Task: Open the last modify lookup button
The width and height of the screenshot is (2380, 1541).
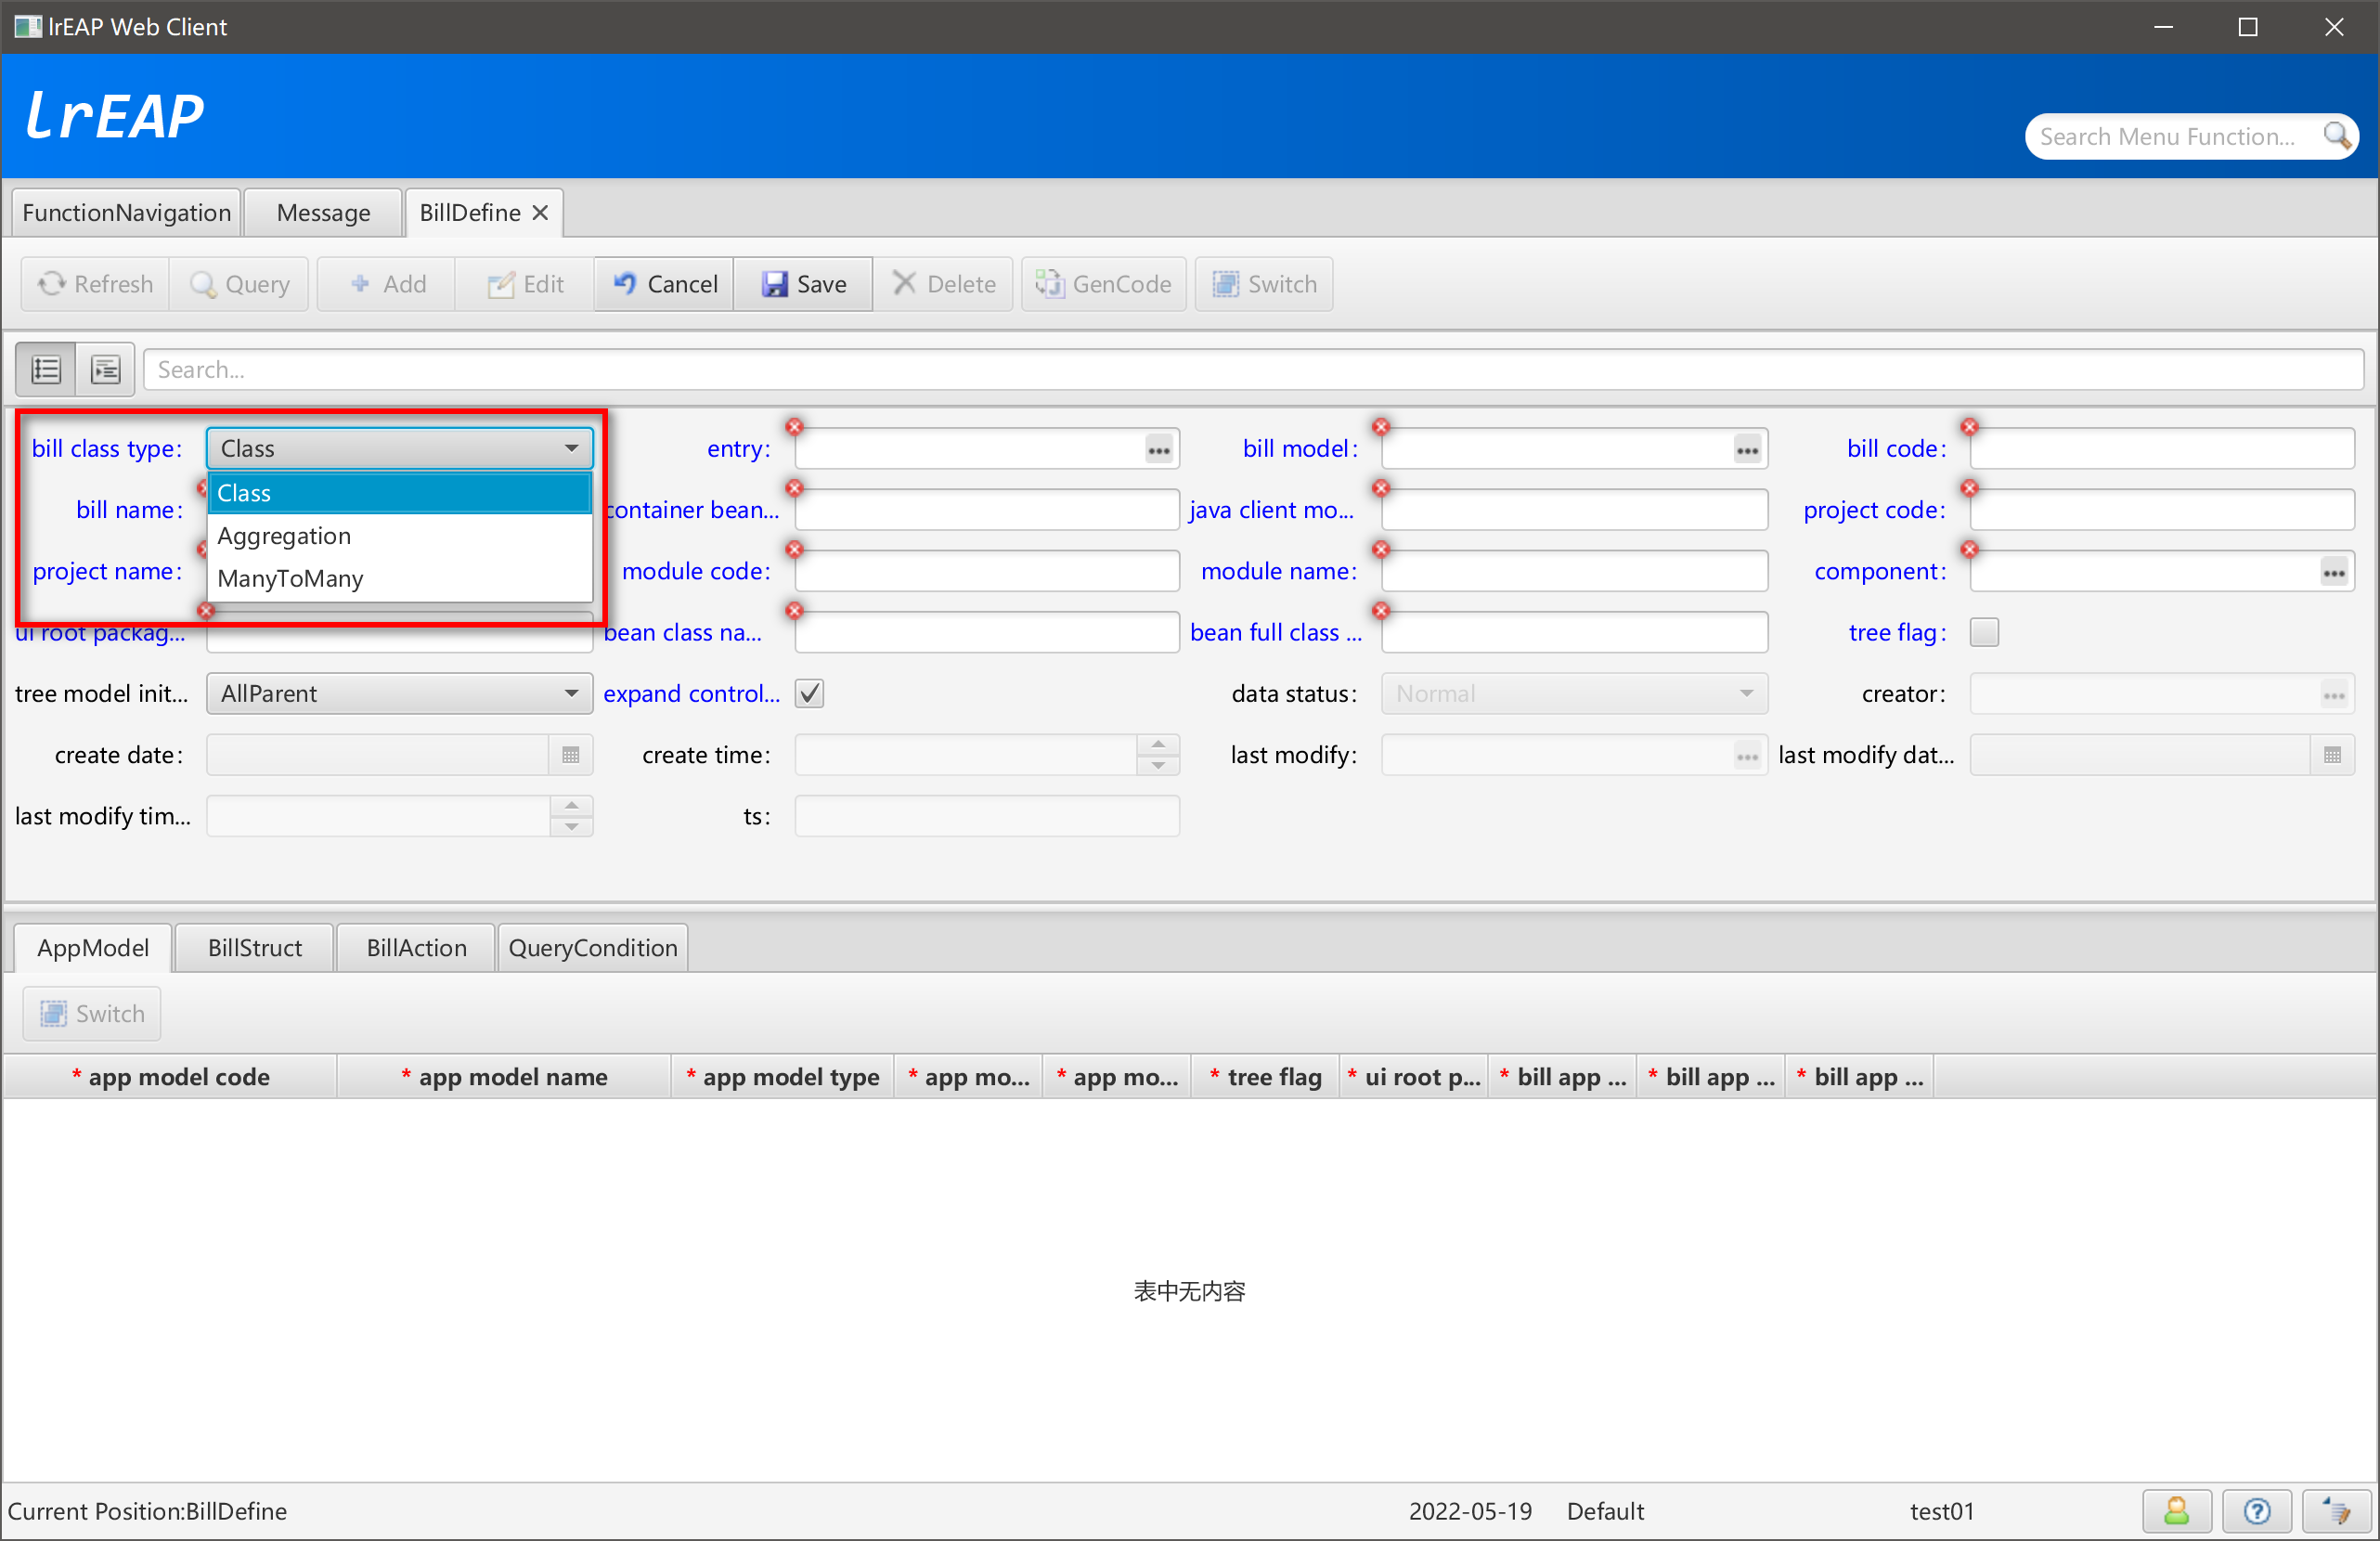Action: pyautogui.click(x=1746, y=756)
